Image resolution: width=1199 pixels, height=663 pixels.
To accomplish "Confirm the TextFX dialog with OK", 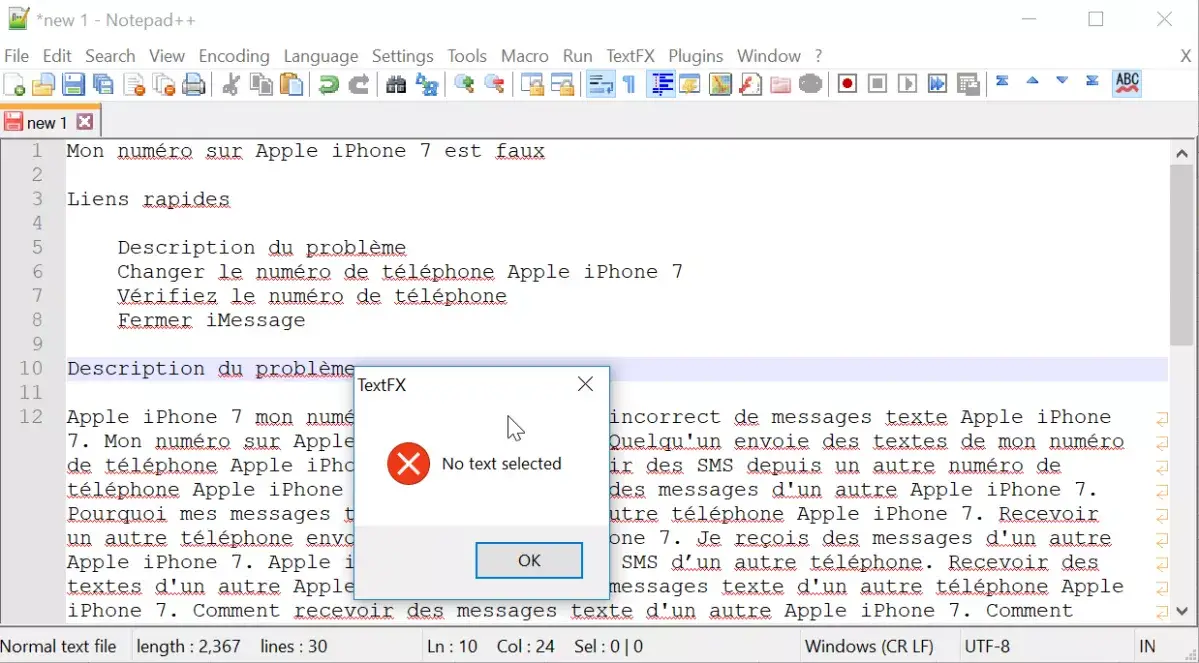I will [x=528, y=561].
